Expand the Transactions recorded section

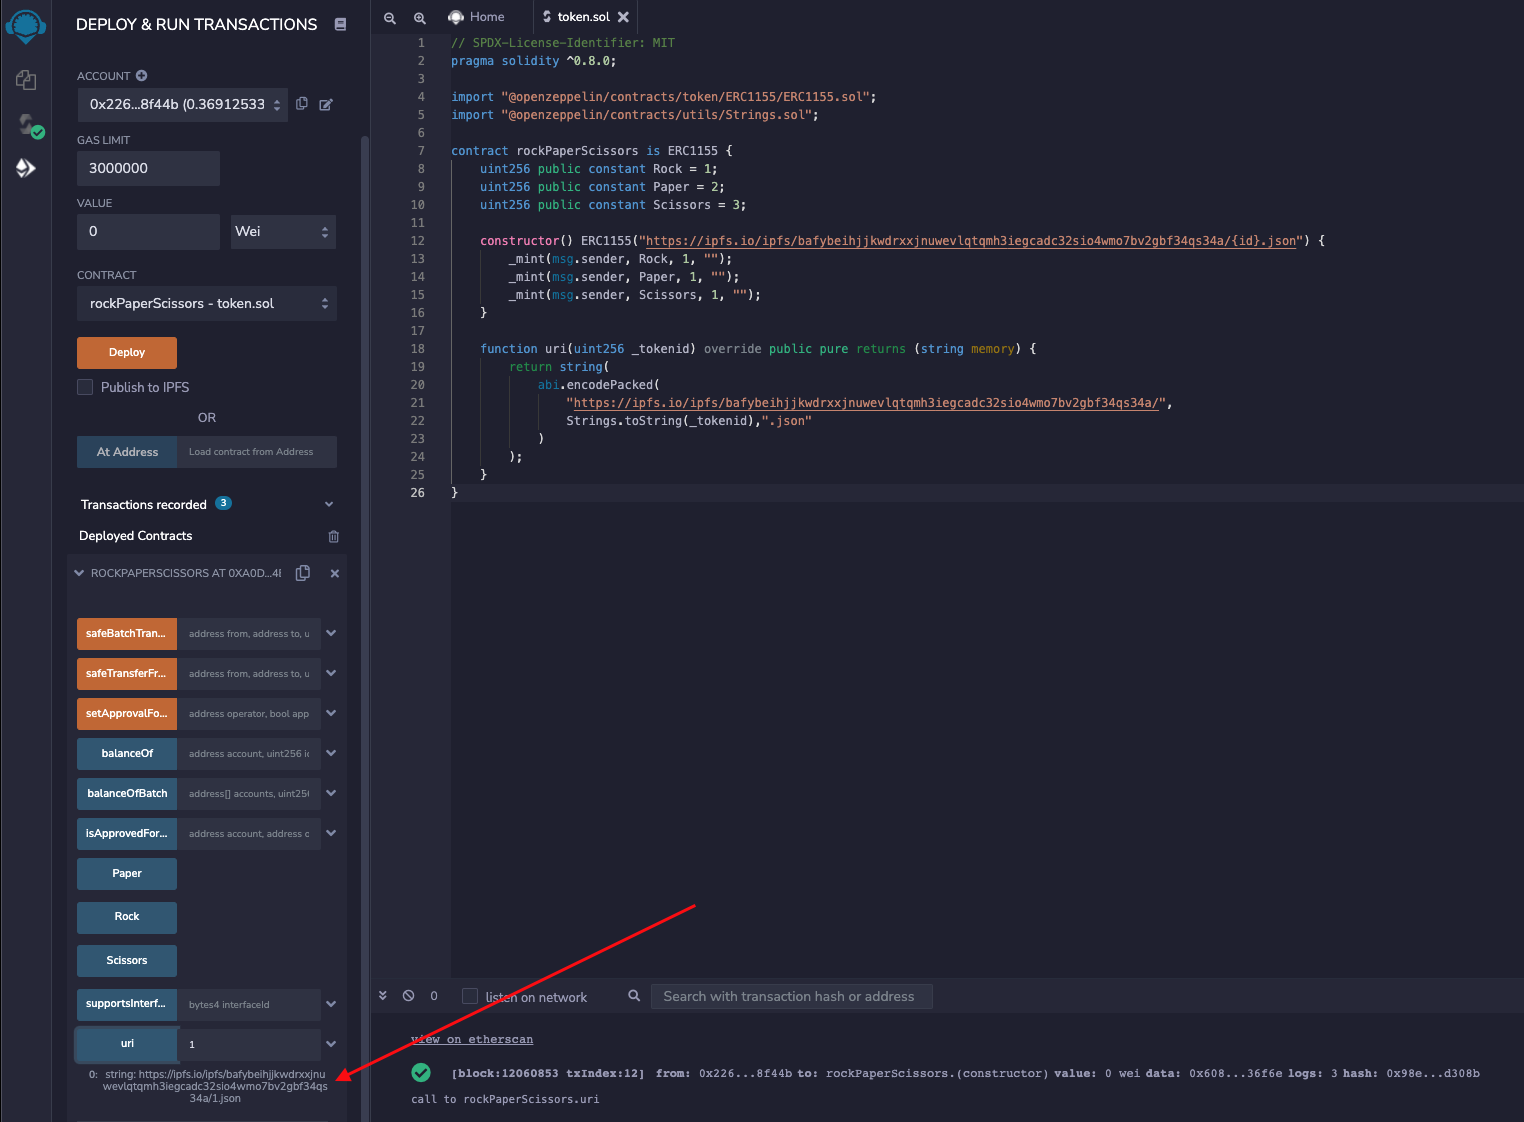click(x=329, y=504)
